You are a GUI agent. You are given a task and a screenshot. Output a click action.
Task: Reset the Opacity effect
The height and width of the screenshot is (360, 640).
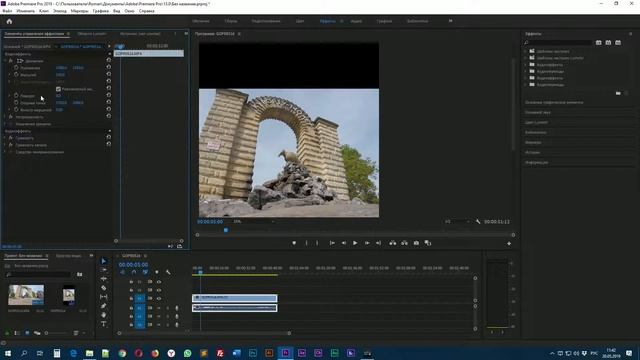(x=109, y=116)
